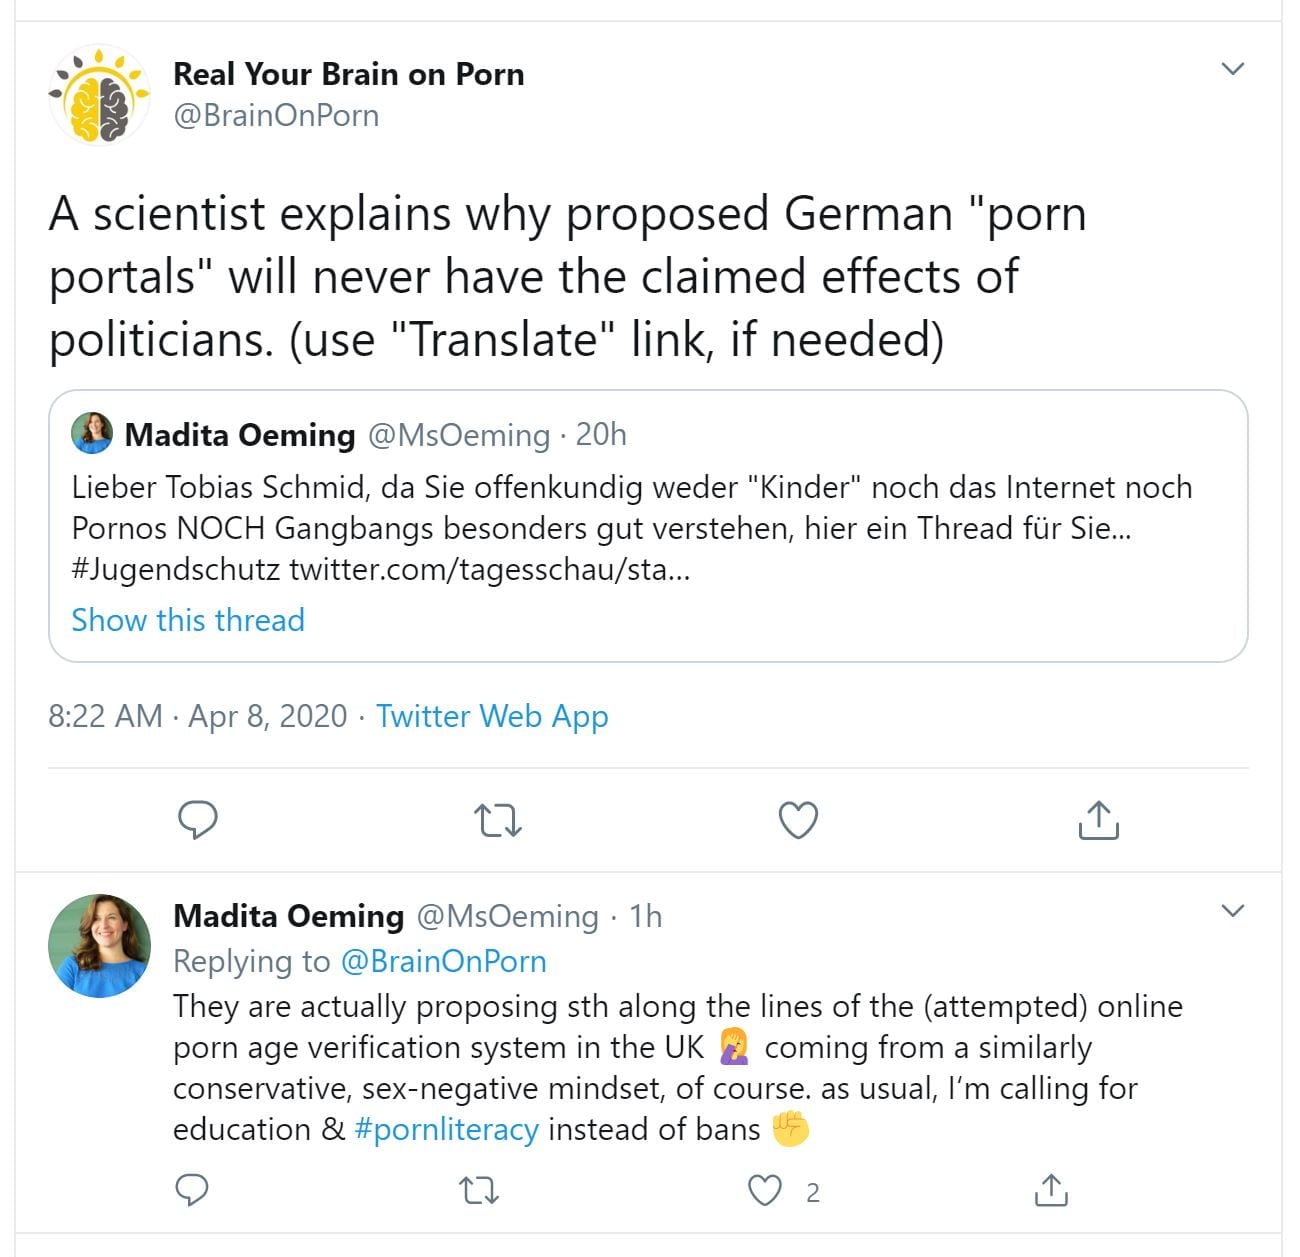Open the quoted tweet's German text
The image size is (1300, 1257).
pos(630,528)
